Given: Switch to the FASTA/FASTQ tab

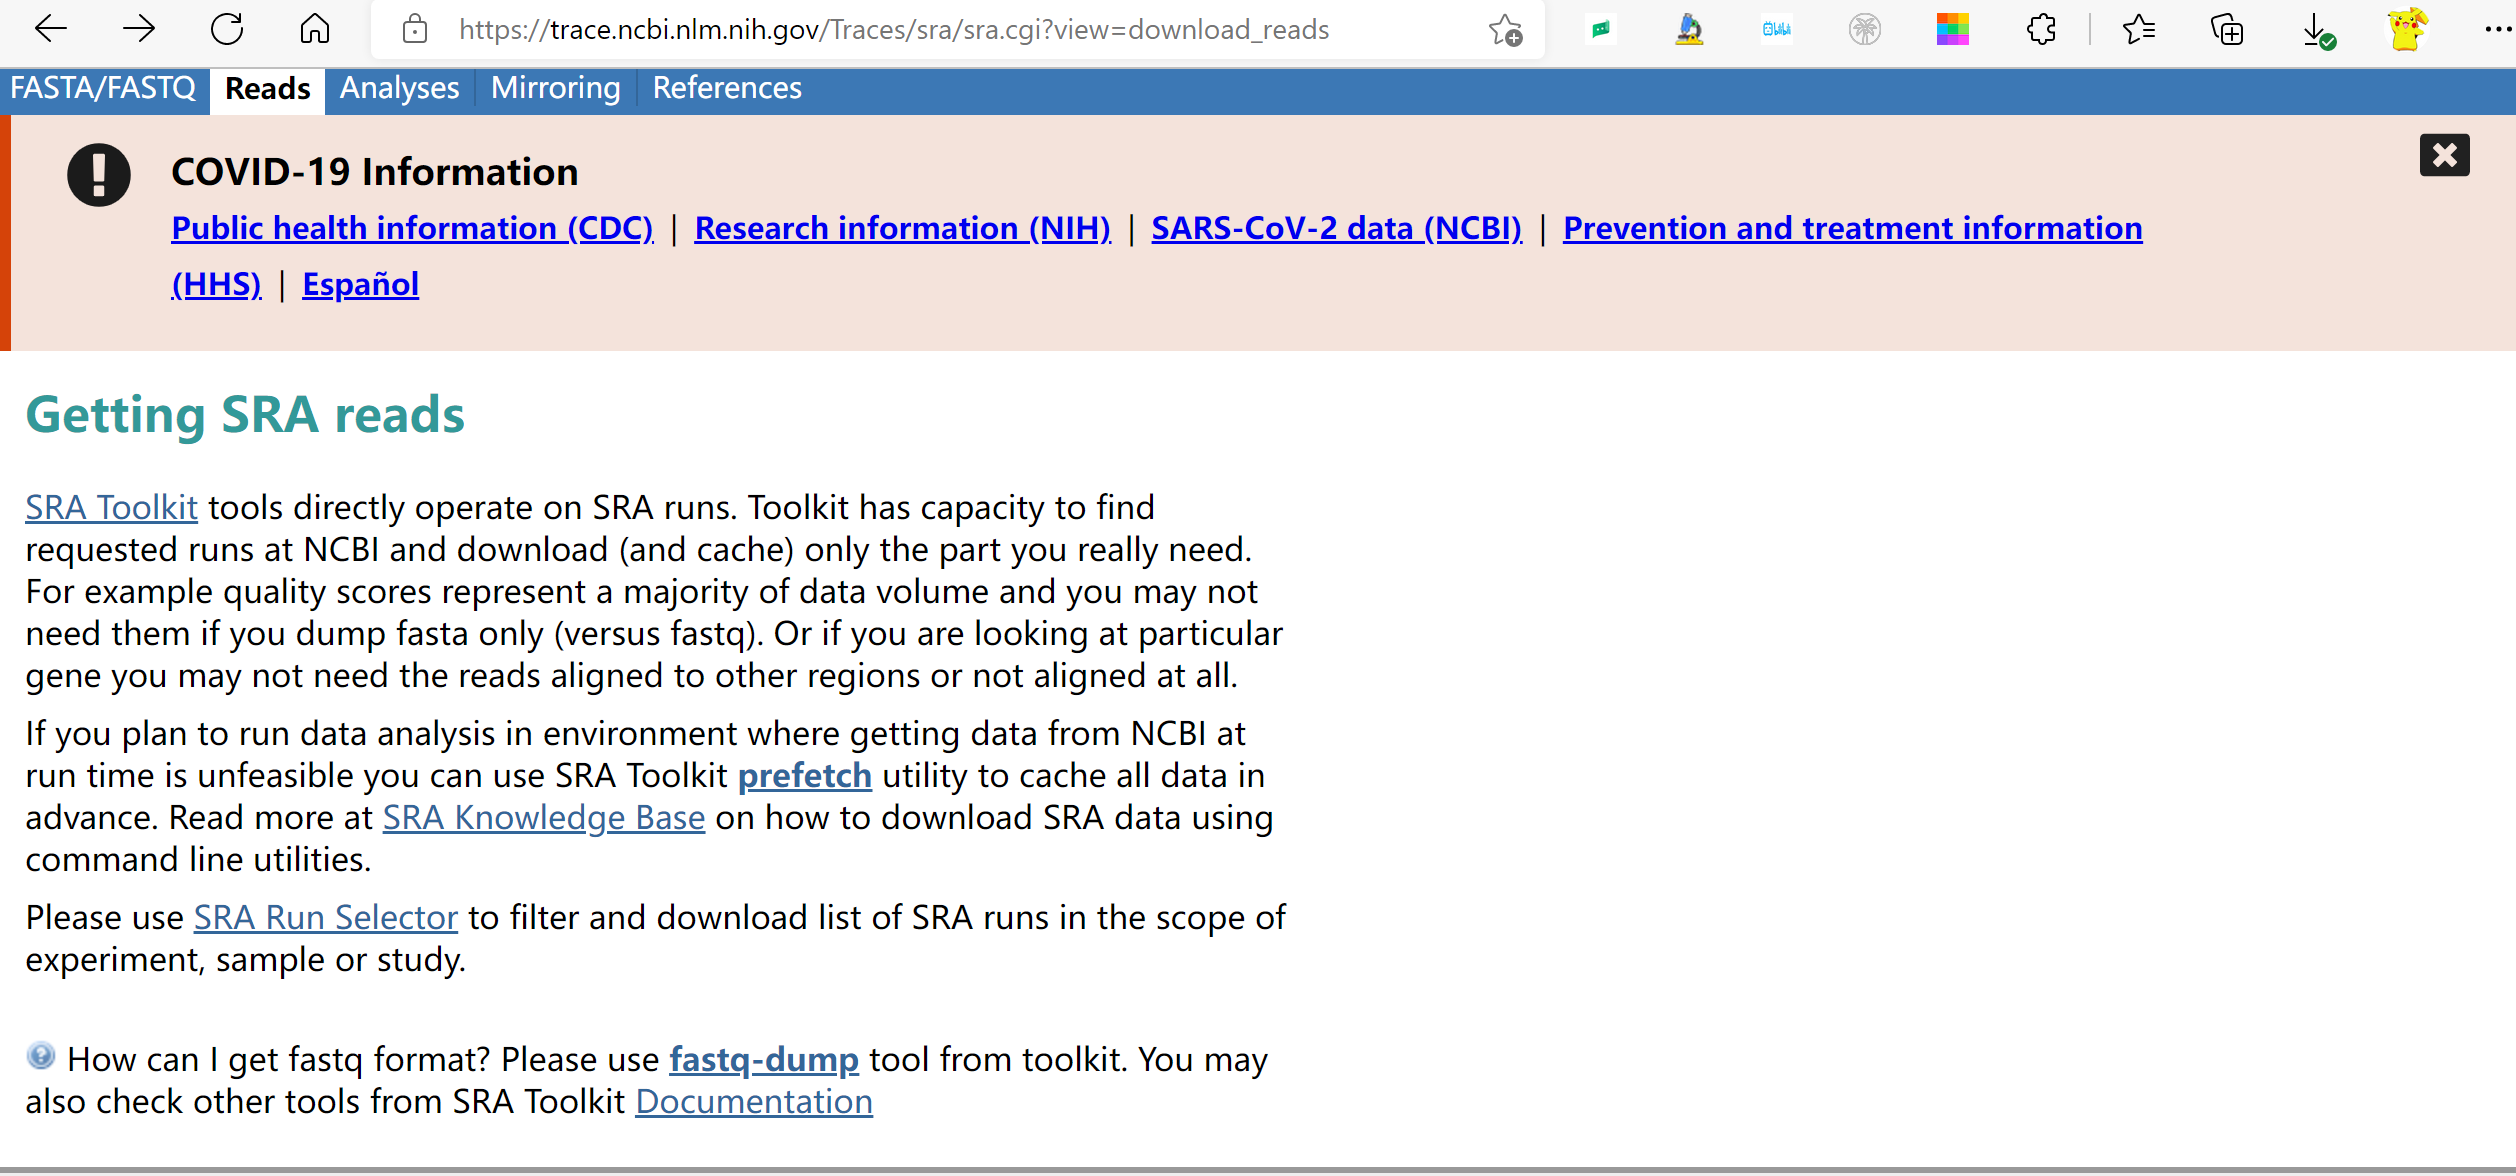Looking at the screenshot, I should [103, 89].
